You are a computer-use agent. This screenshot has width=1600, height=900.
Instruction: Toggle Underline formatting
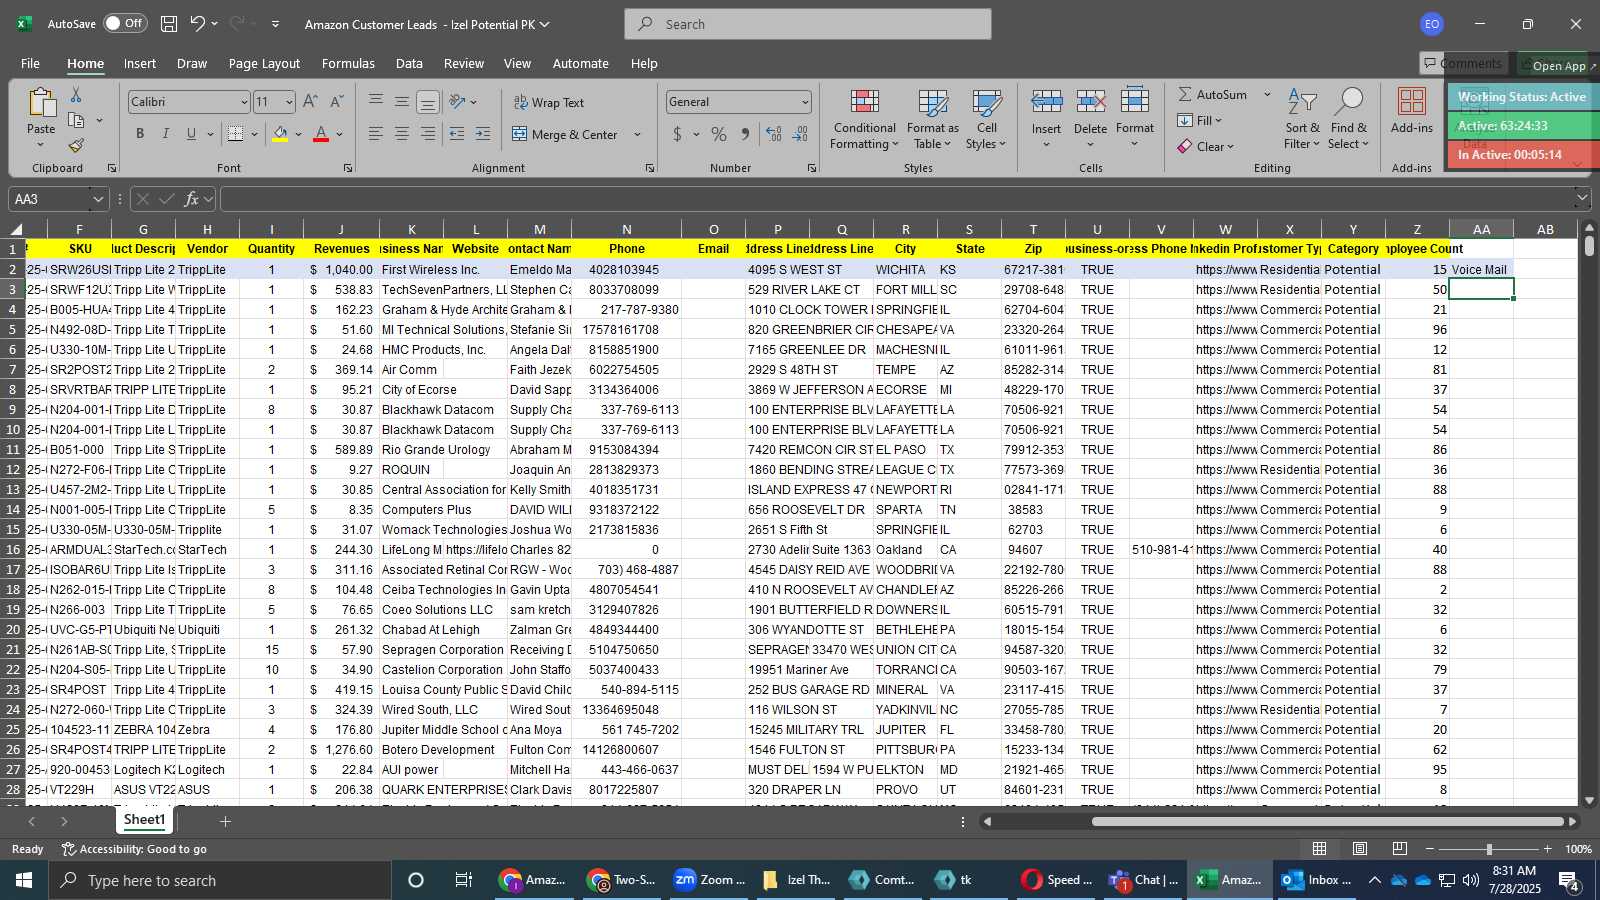click(191, 134)
